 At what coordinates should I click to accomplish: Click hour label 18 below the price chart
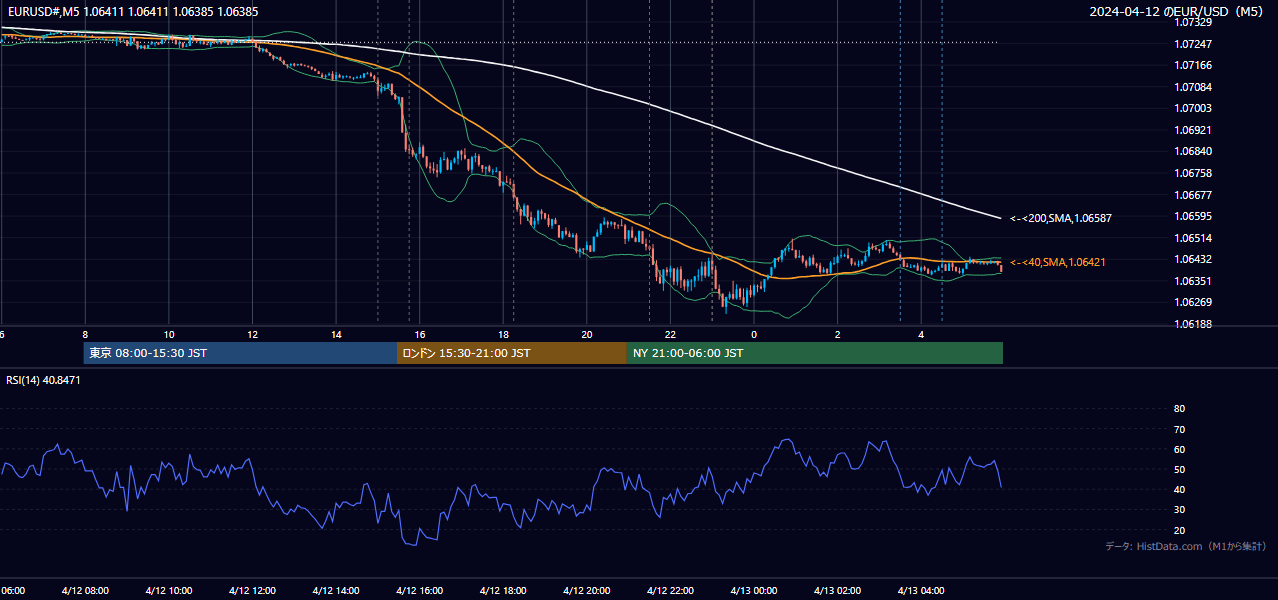tap(504, 334)
